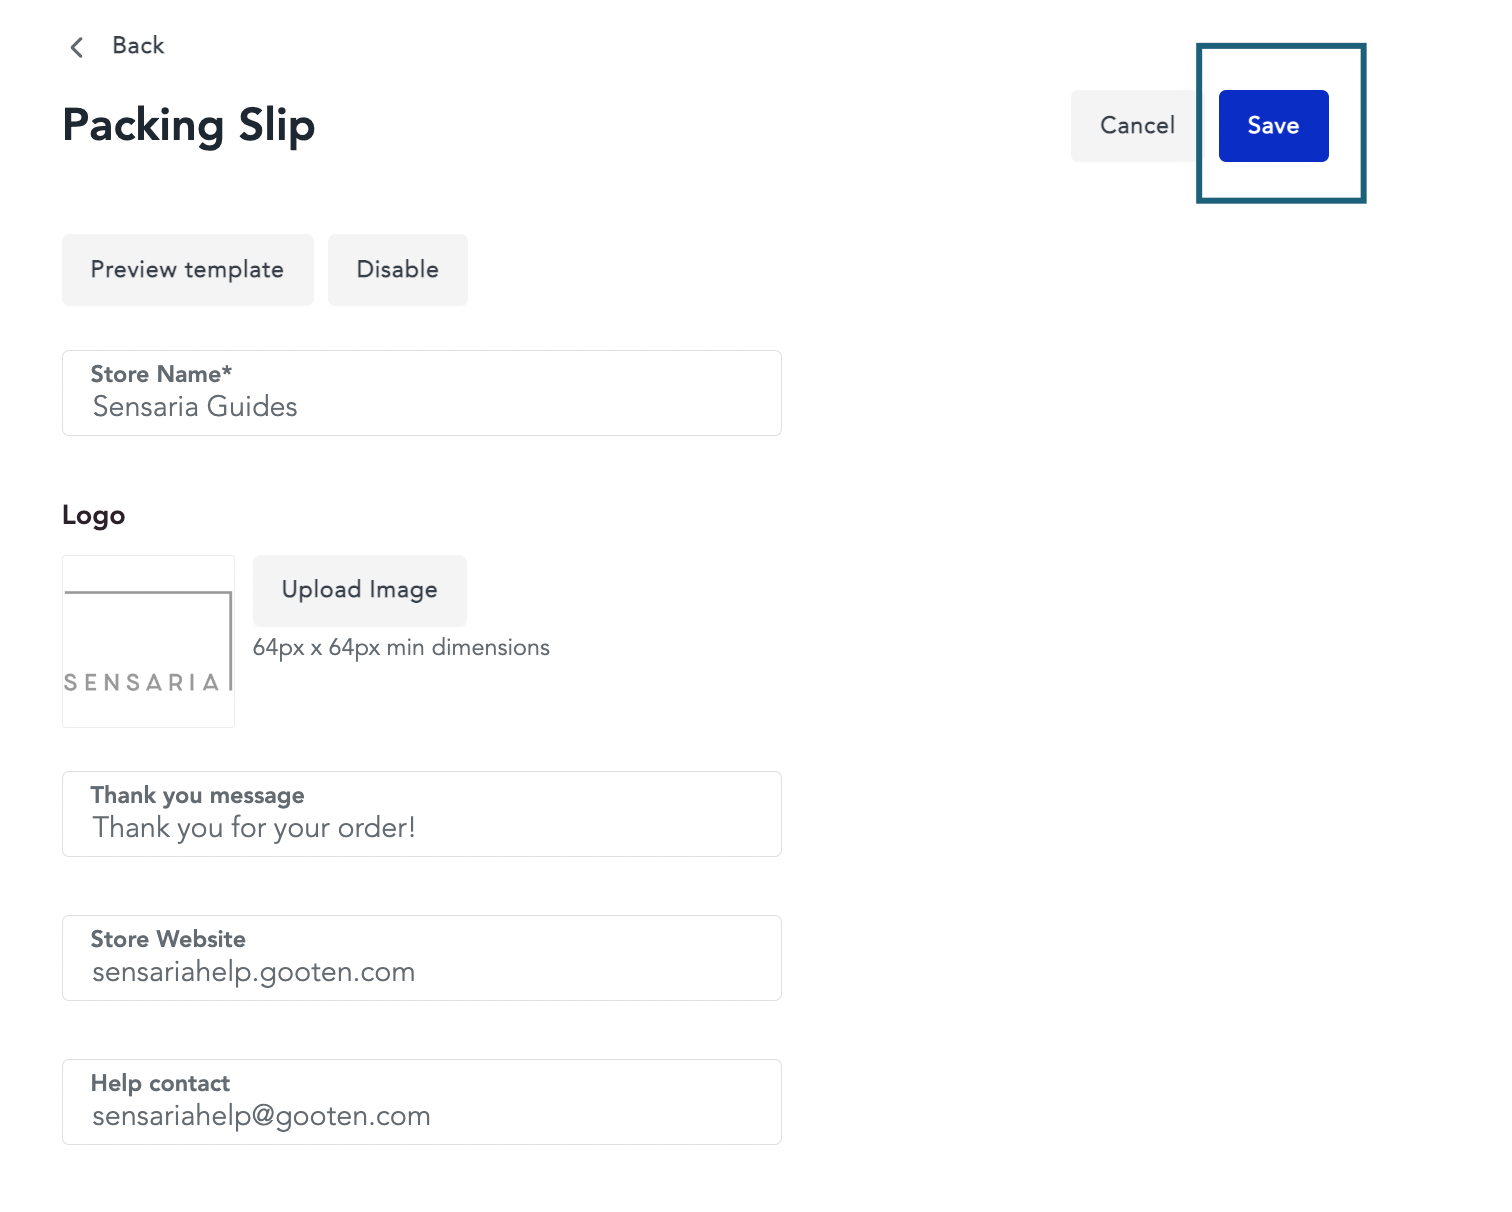Disable the packing slip
Image resolution: width=1512 pixels, height=1212 pixels.
(398, 270)
